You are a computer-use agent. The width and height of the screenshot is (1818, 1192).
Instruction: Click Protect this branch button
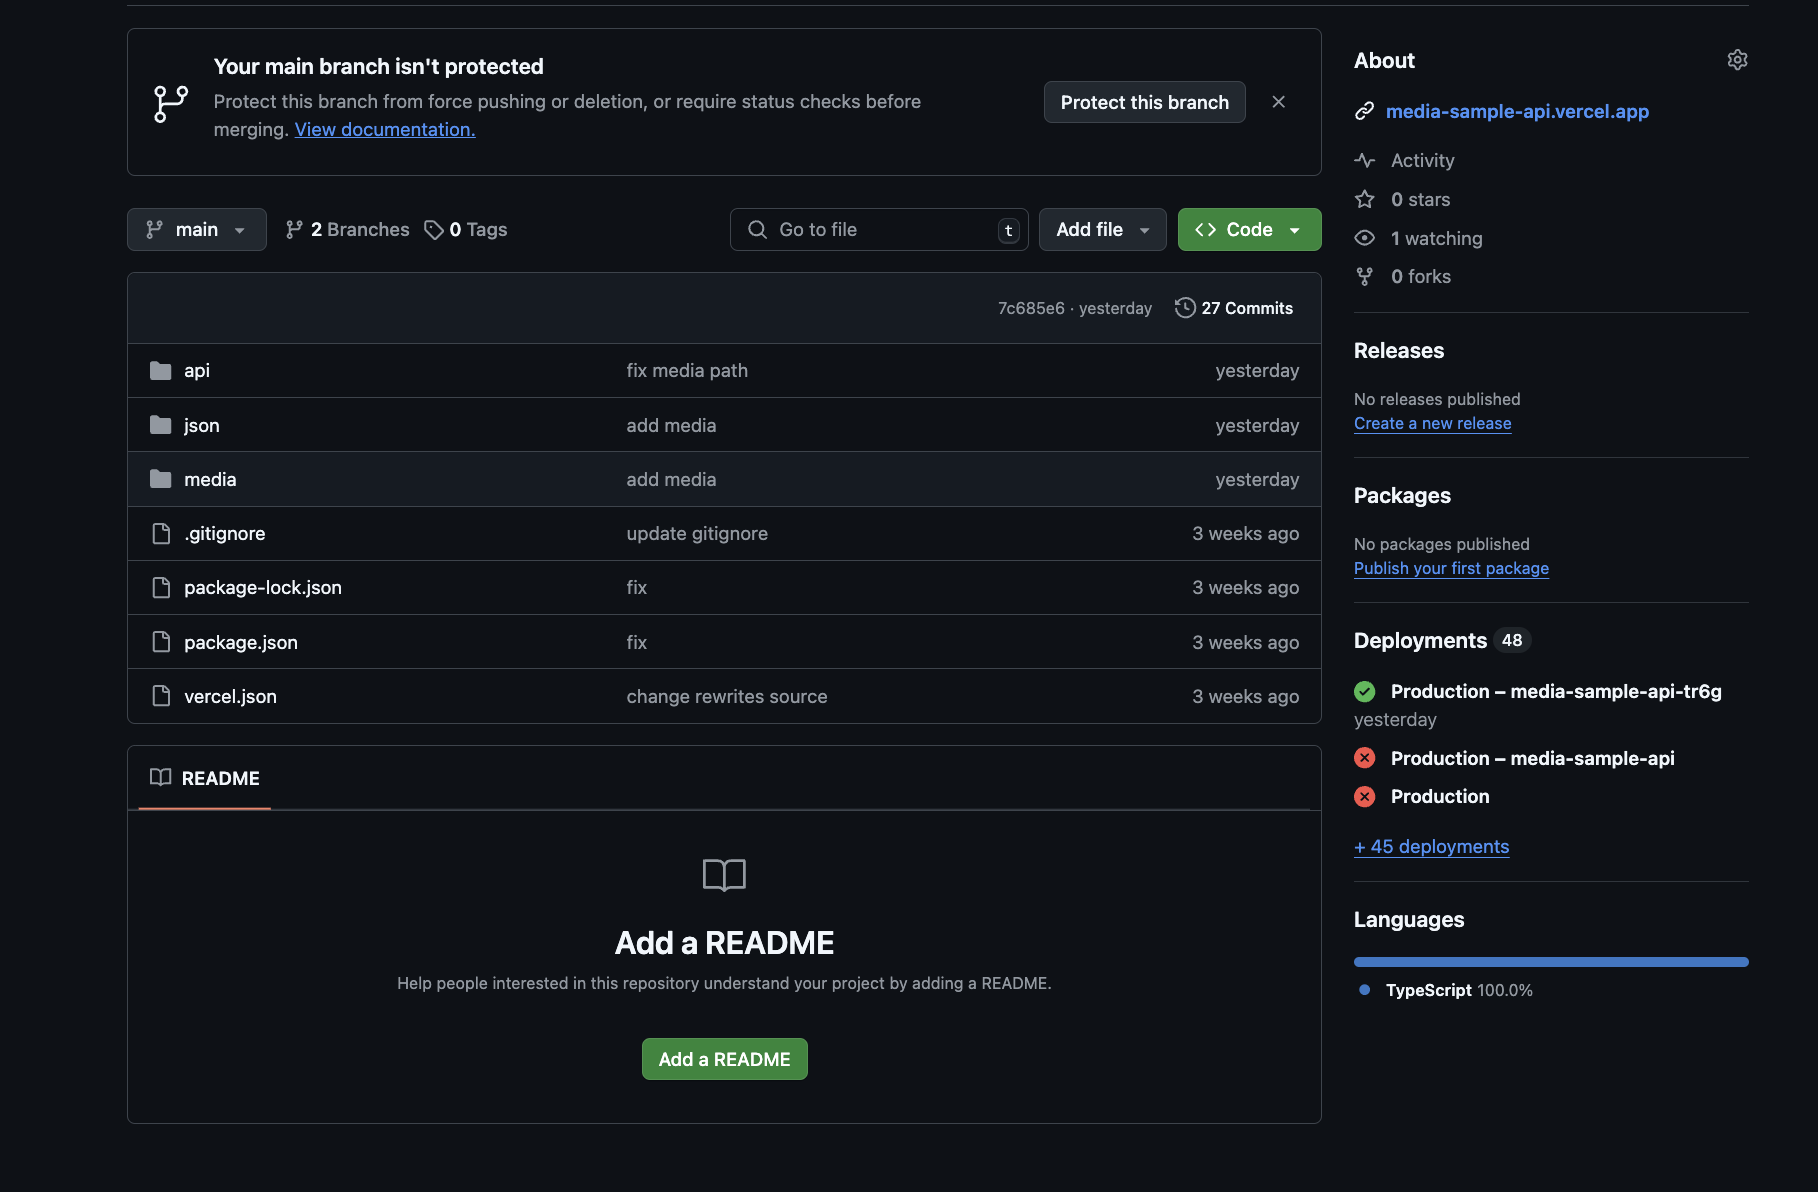1144,102
